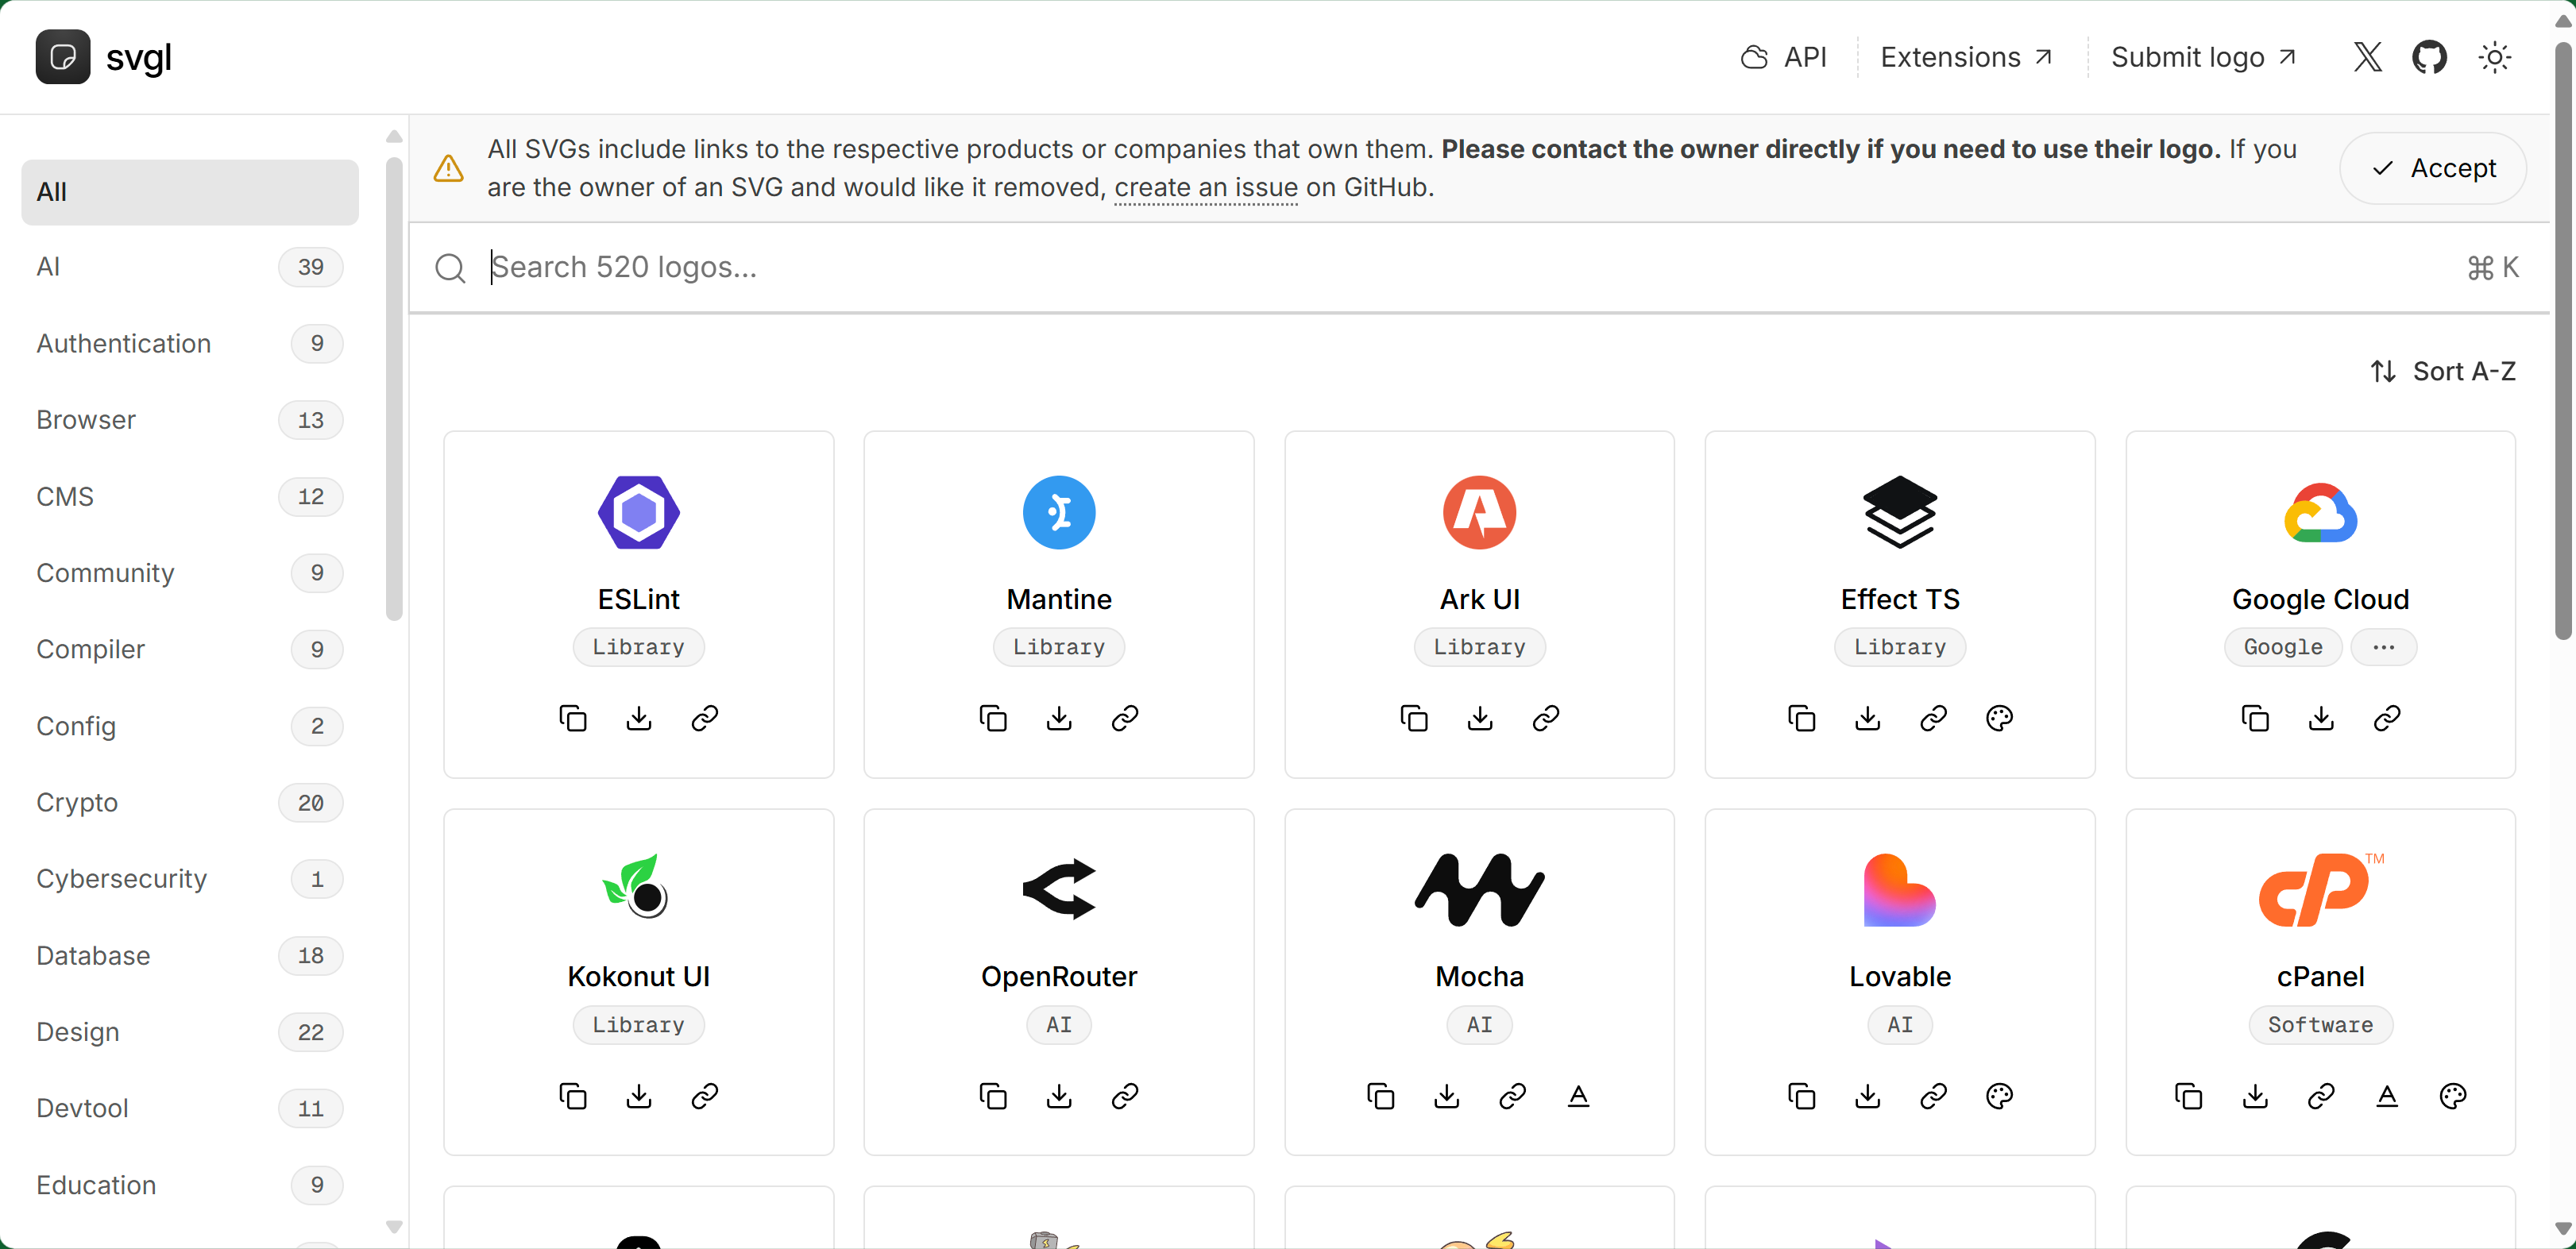Follow the 'create an issue' link

click(x=1206, y=187)
